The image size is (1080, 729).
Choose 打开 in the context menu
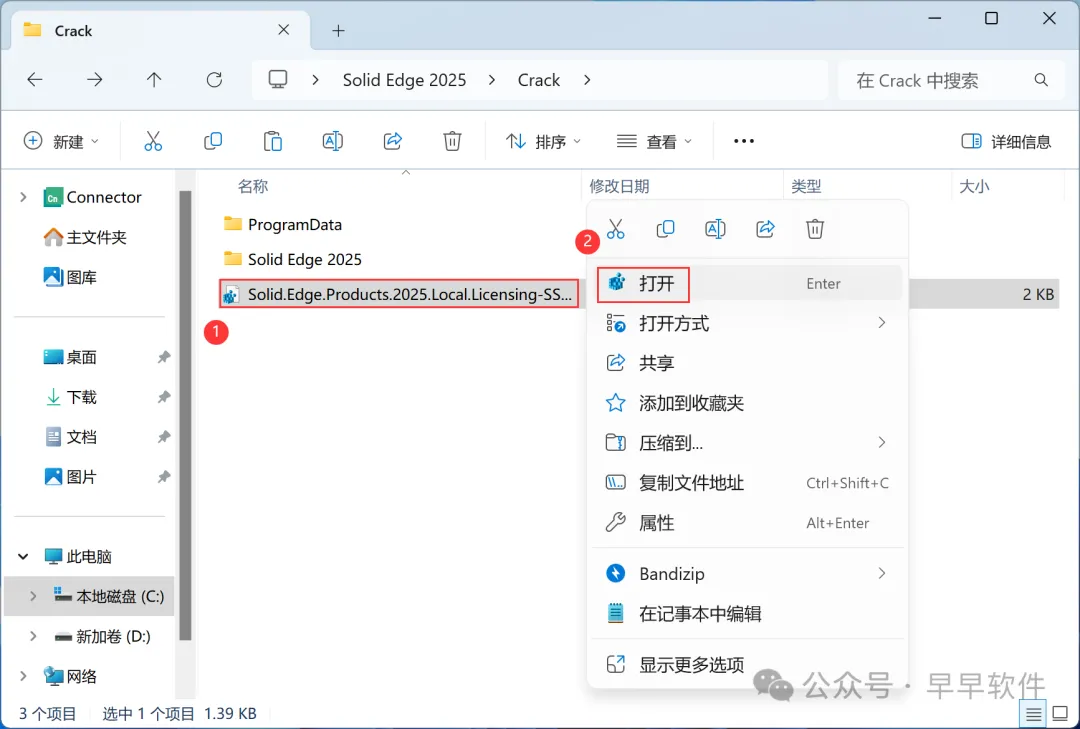coord(748,283)
